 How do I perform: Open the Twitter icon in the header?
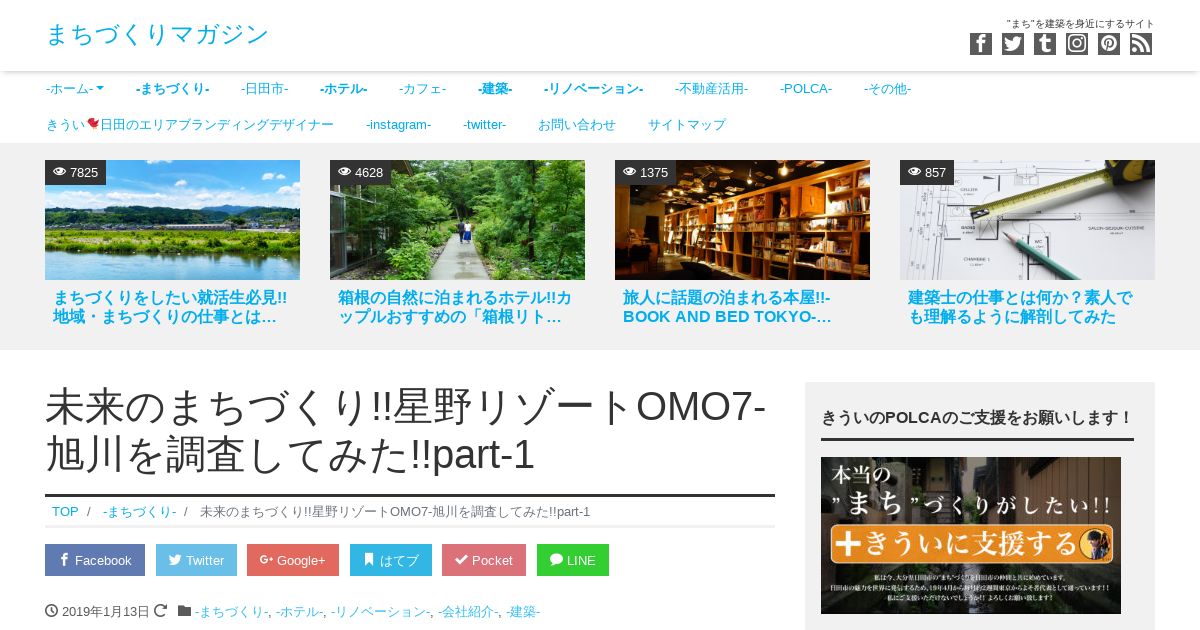pyautogui.click(x=1013, y=44)
